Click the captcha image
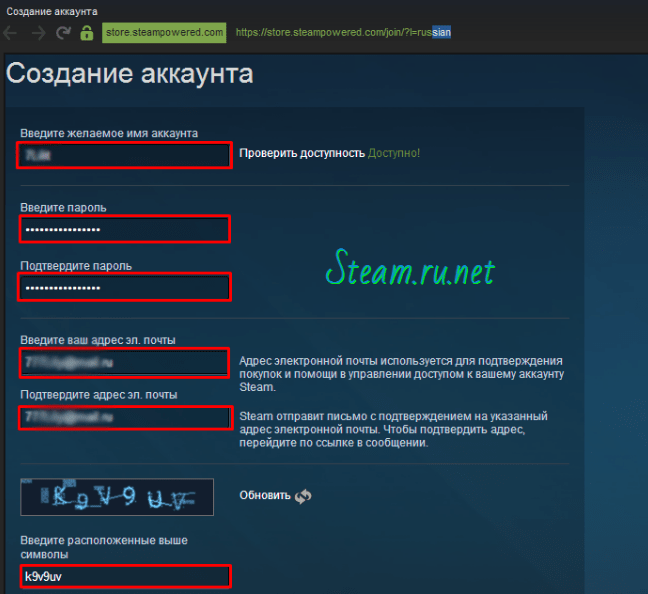Viewport: 648px width, 594px height. pyautogui.click(x=117, y=497)
